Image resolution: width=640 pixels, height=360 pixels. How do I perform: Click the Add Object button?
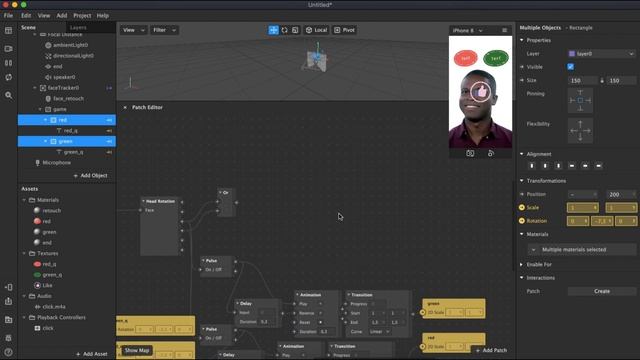90,176
